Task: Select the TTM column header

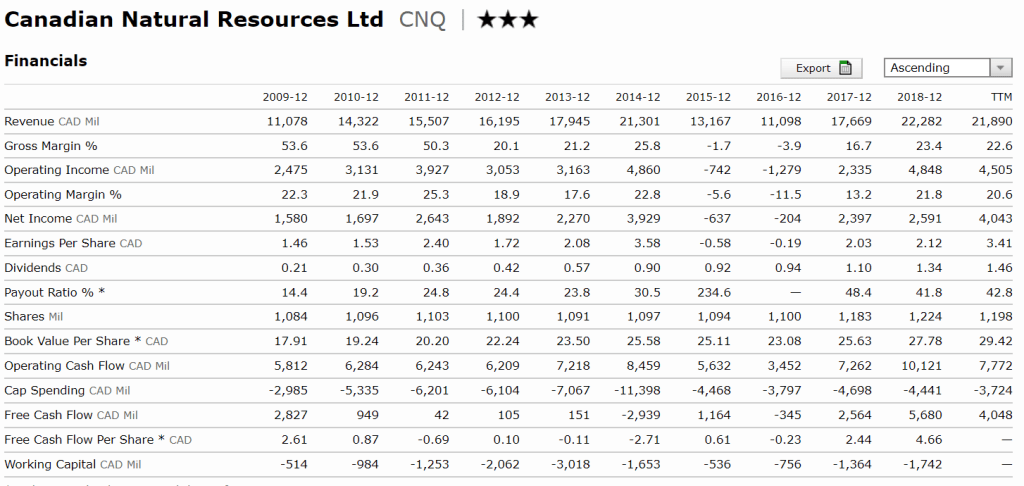Action: 1001,97
